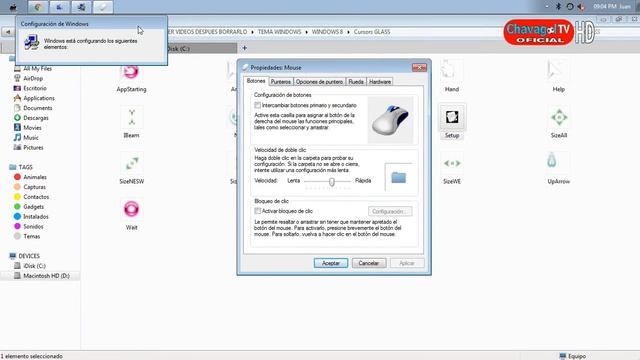Viewport: 640px width, 360px height.
Task: Enable Activar bloqueo de clic
Action: 258,211
